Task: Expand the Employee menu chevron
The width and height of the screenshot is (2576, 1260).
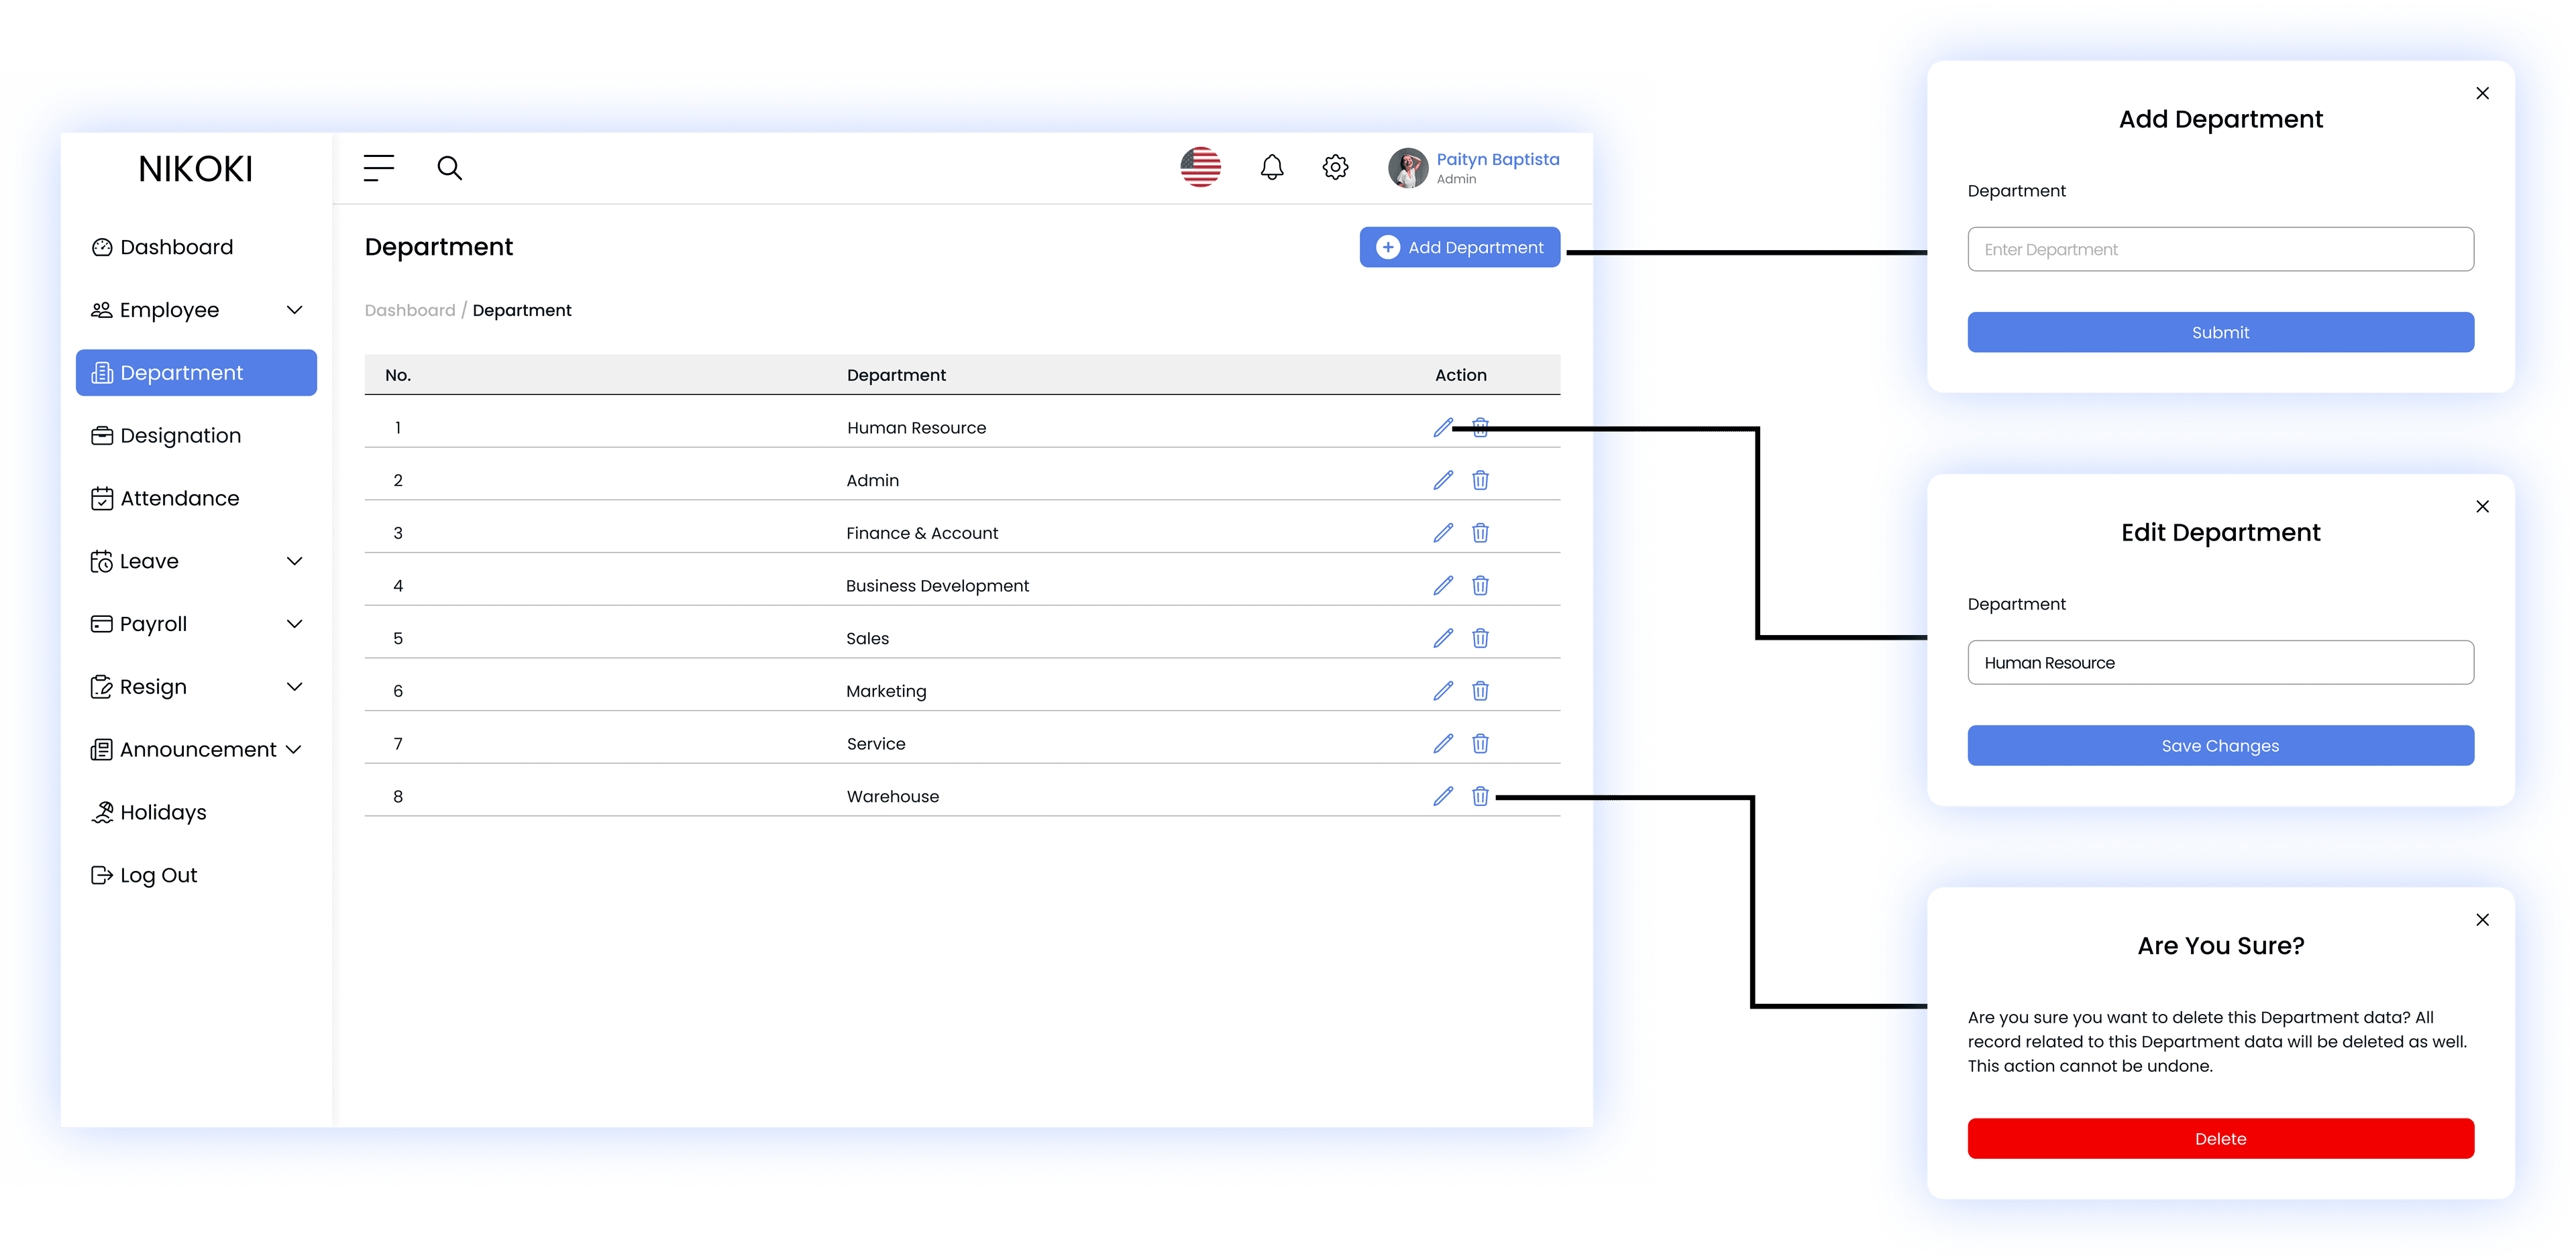Action: click(x=294, y=310)
